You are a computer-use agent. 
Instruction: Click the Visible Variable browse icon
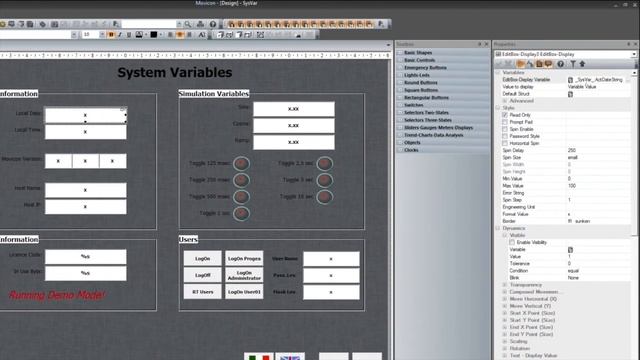pyautogui.click(x=570, y=250)
